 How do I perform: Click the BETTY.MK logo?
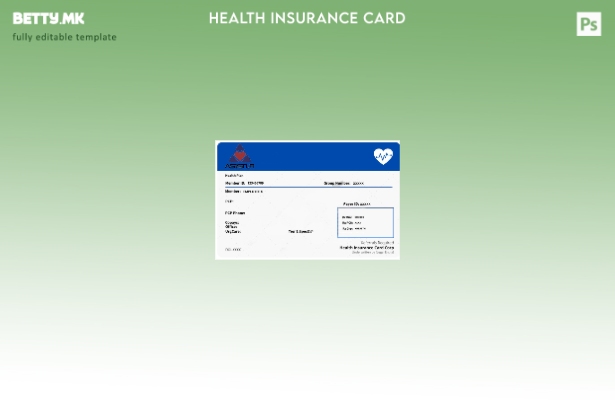click(48, 18)
